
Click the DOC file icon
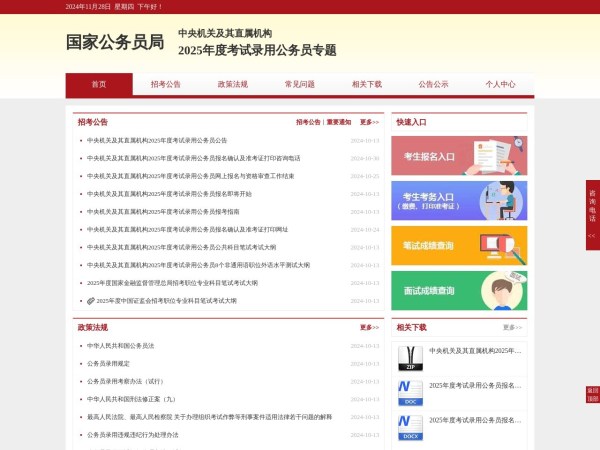tap(410, 390)
